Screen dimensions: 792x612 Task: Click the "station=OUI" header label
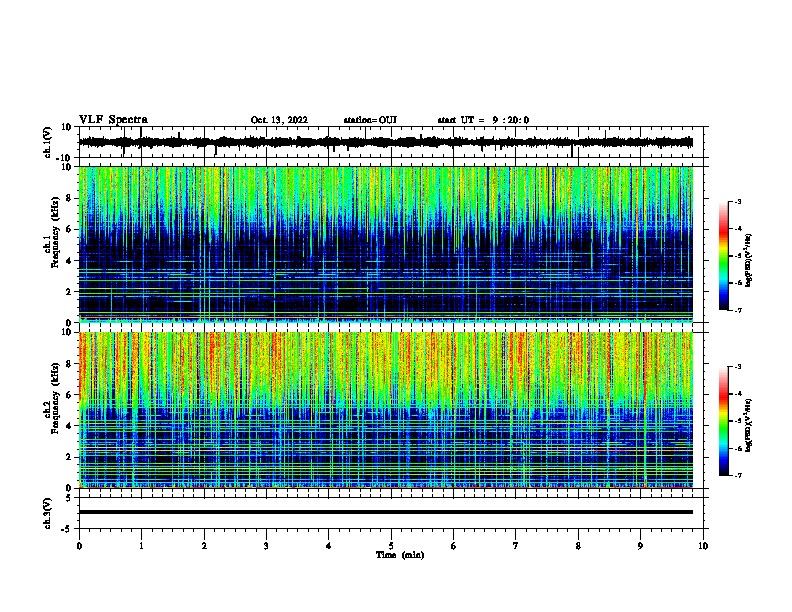point(370,120)
